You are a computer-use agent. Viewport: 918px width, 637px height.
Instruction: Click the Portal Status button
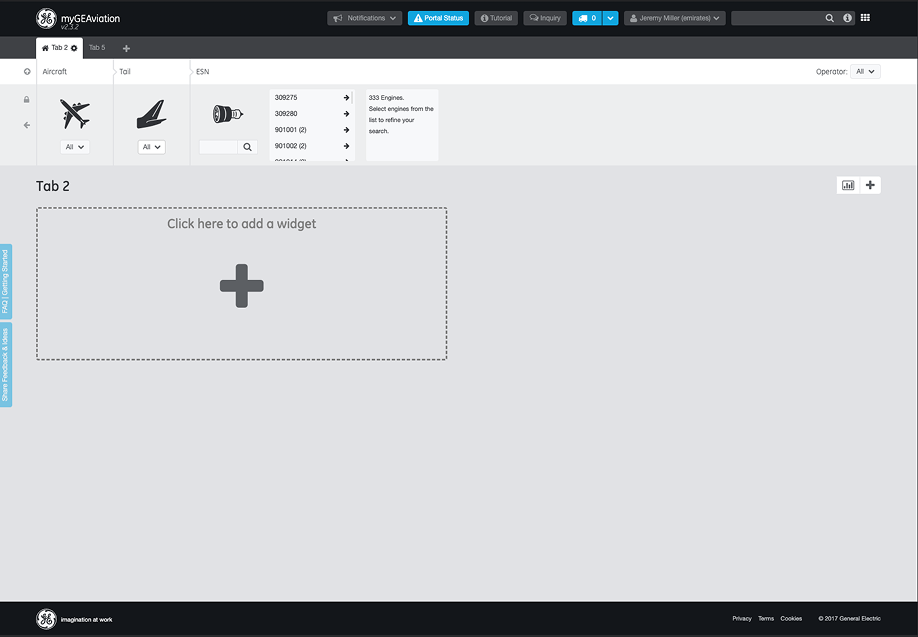pos(438,18)
